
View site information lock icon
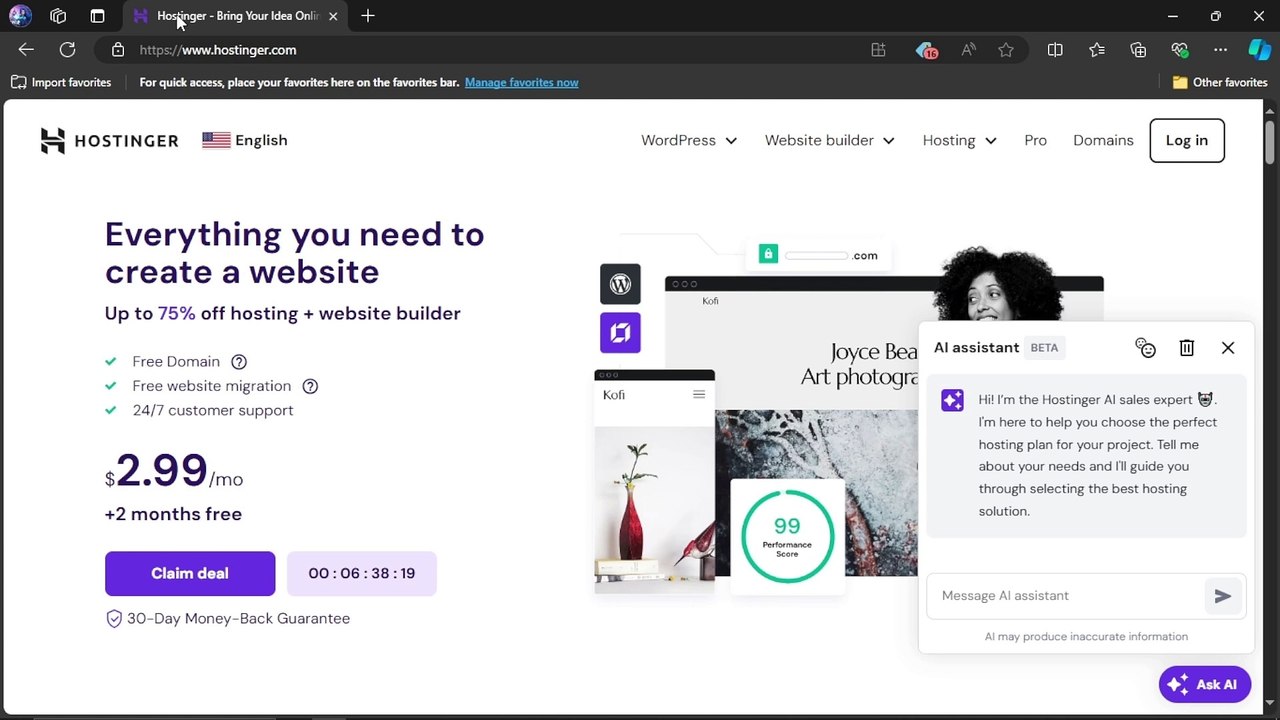click(x=118, y=50)
